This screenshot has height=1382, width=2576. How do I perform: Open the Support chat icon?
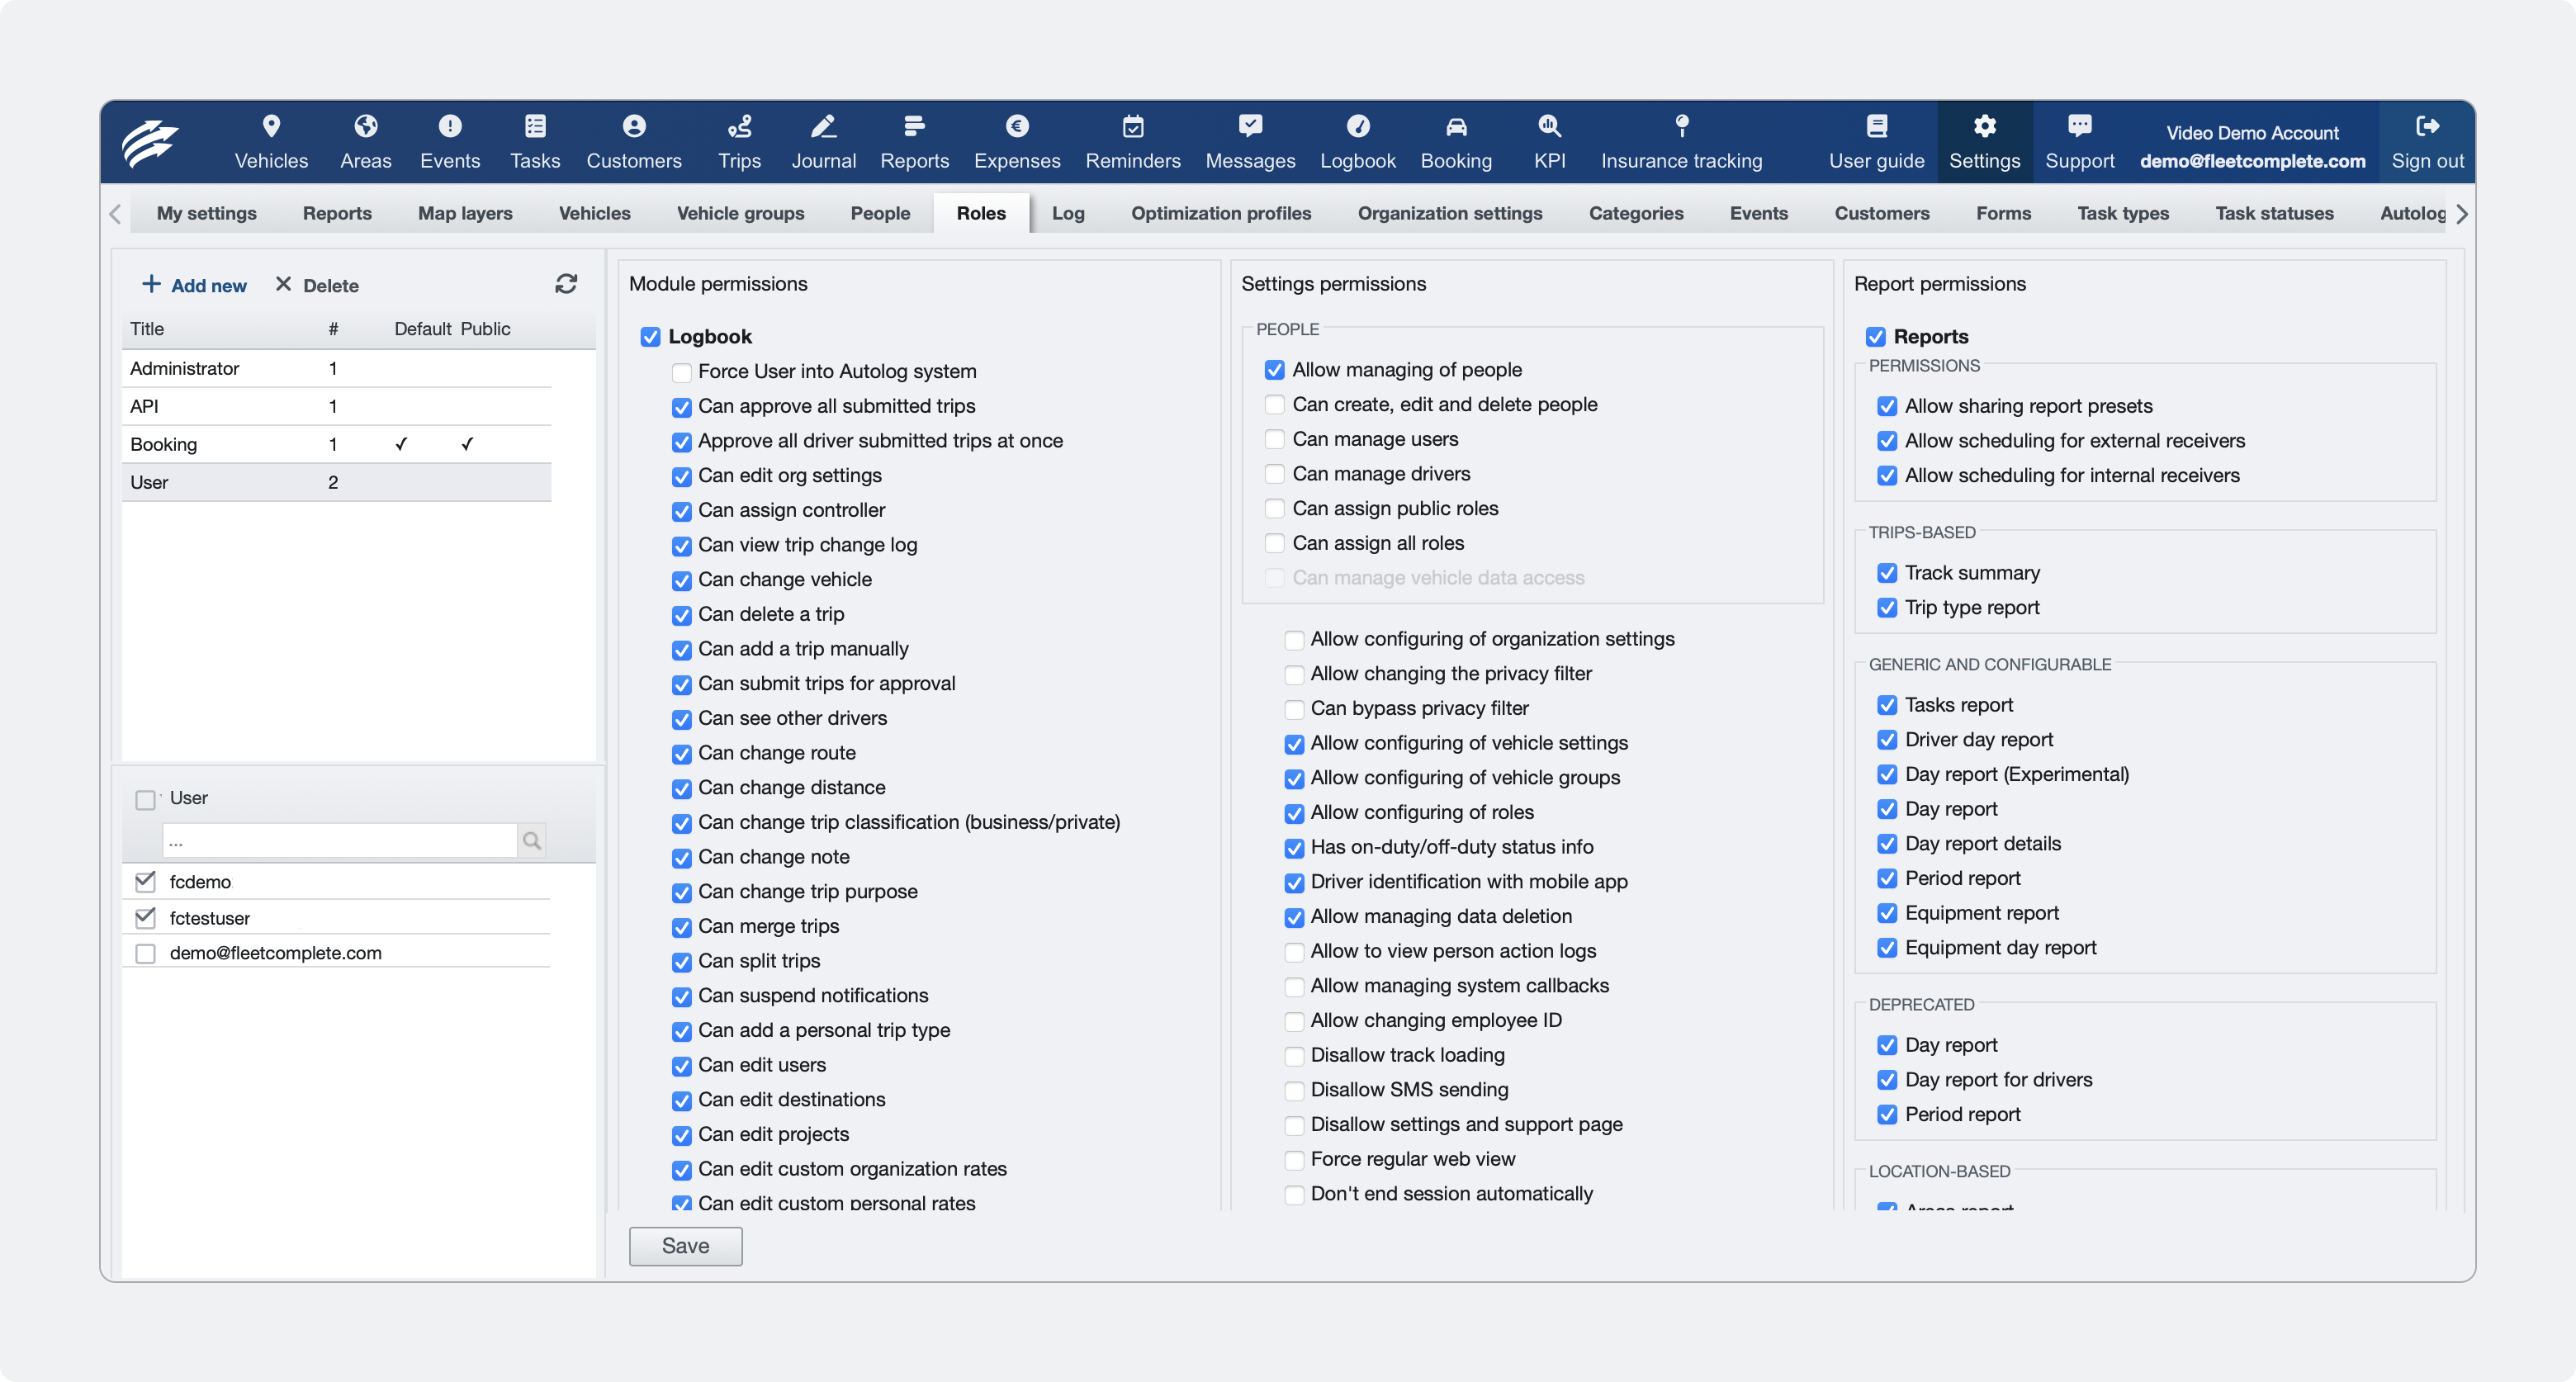click(x=2079, y=126)
